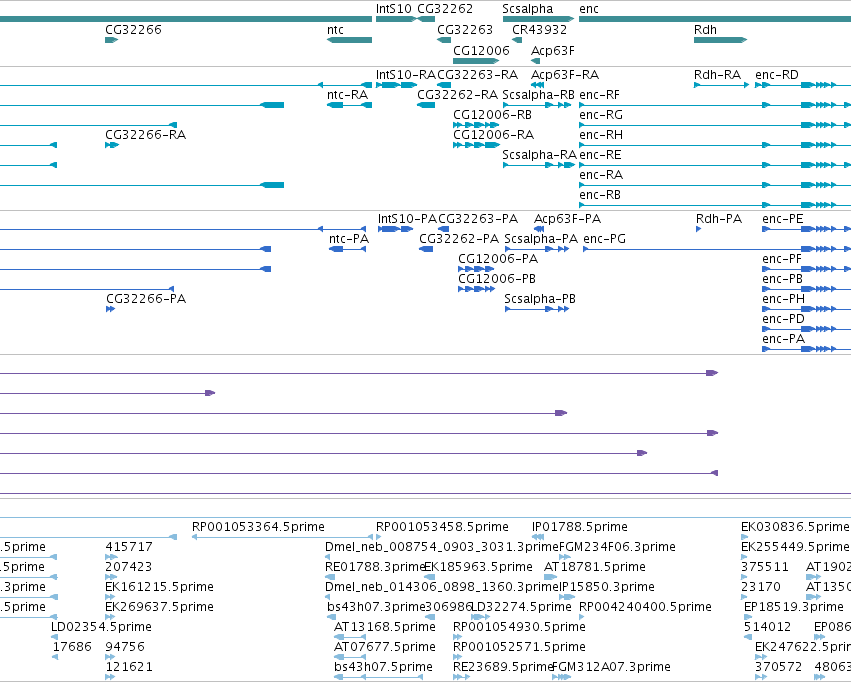851x682 pixels.
Task: Select the ntc gene feature arrow
Action: pyautogui.click(x=350, y=40)
